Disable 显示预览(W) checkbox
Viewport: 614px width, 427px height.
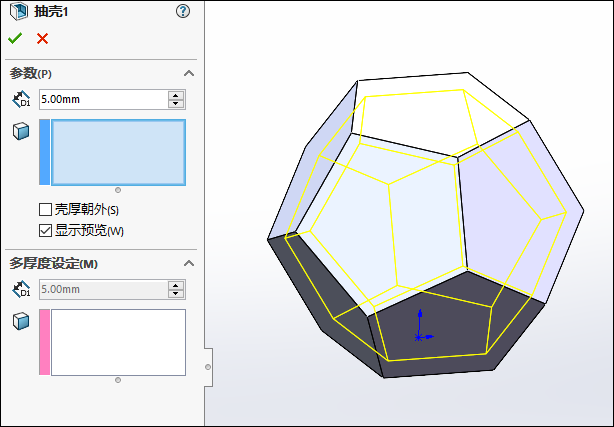click(45, 230)
